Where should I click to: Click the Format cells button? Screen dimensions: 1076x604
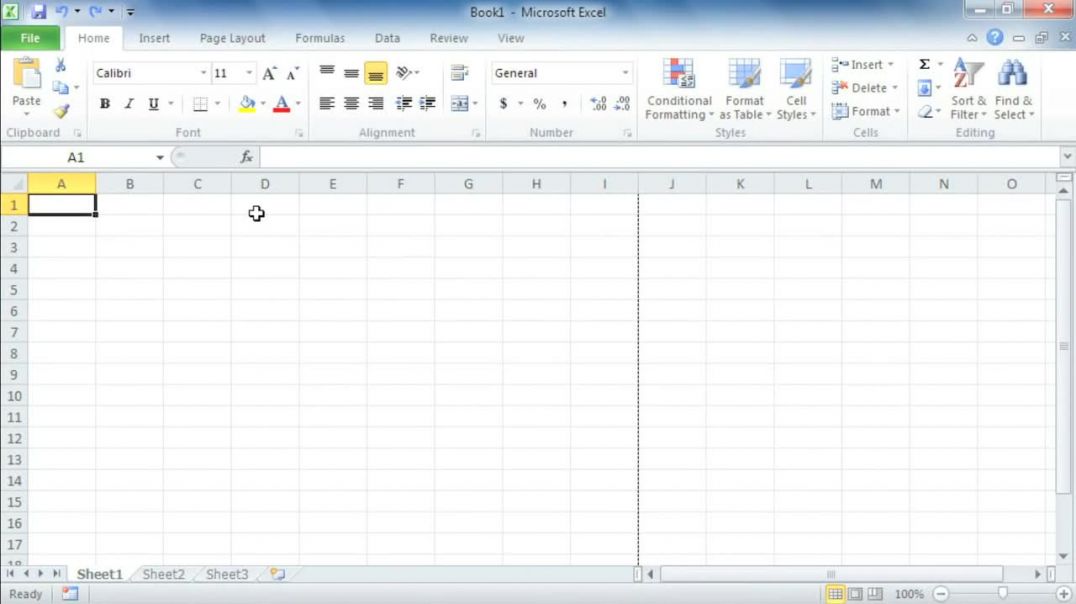(865, 111)
